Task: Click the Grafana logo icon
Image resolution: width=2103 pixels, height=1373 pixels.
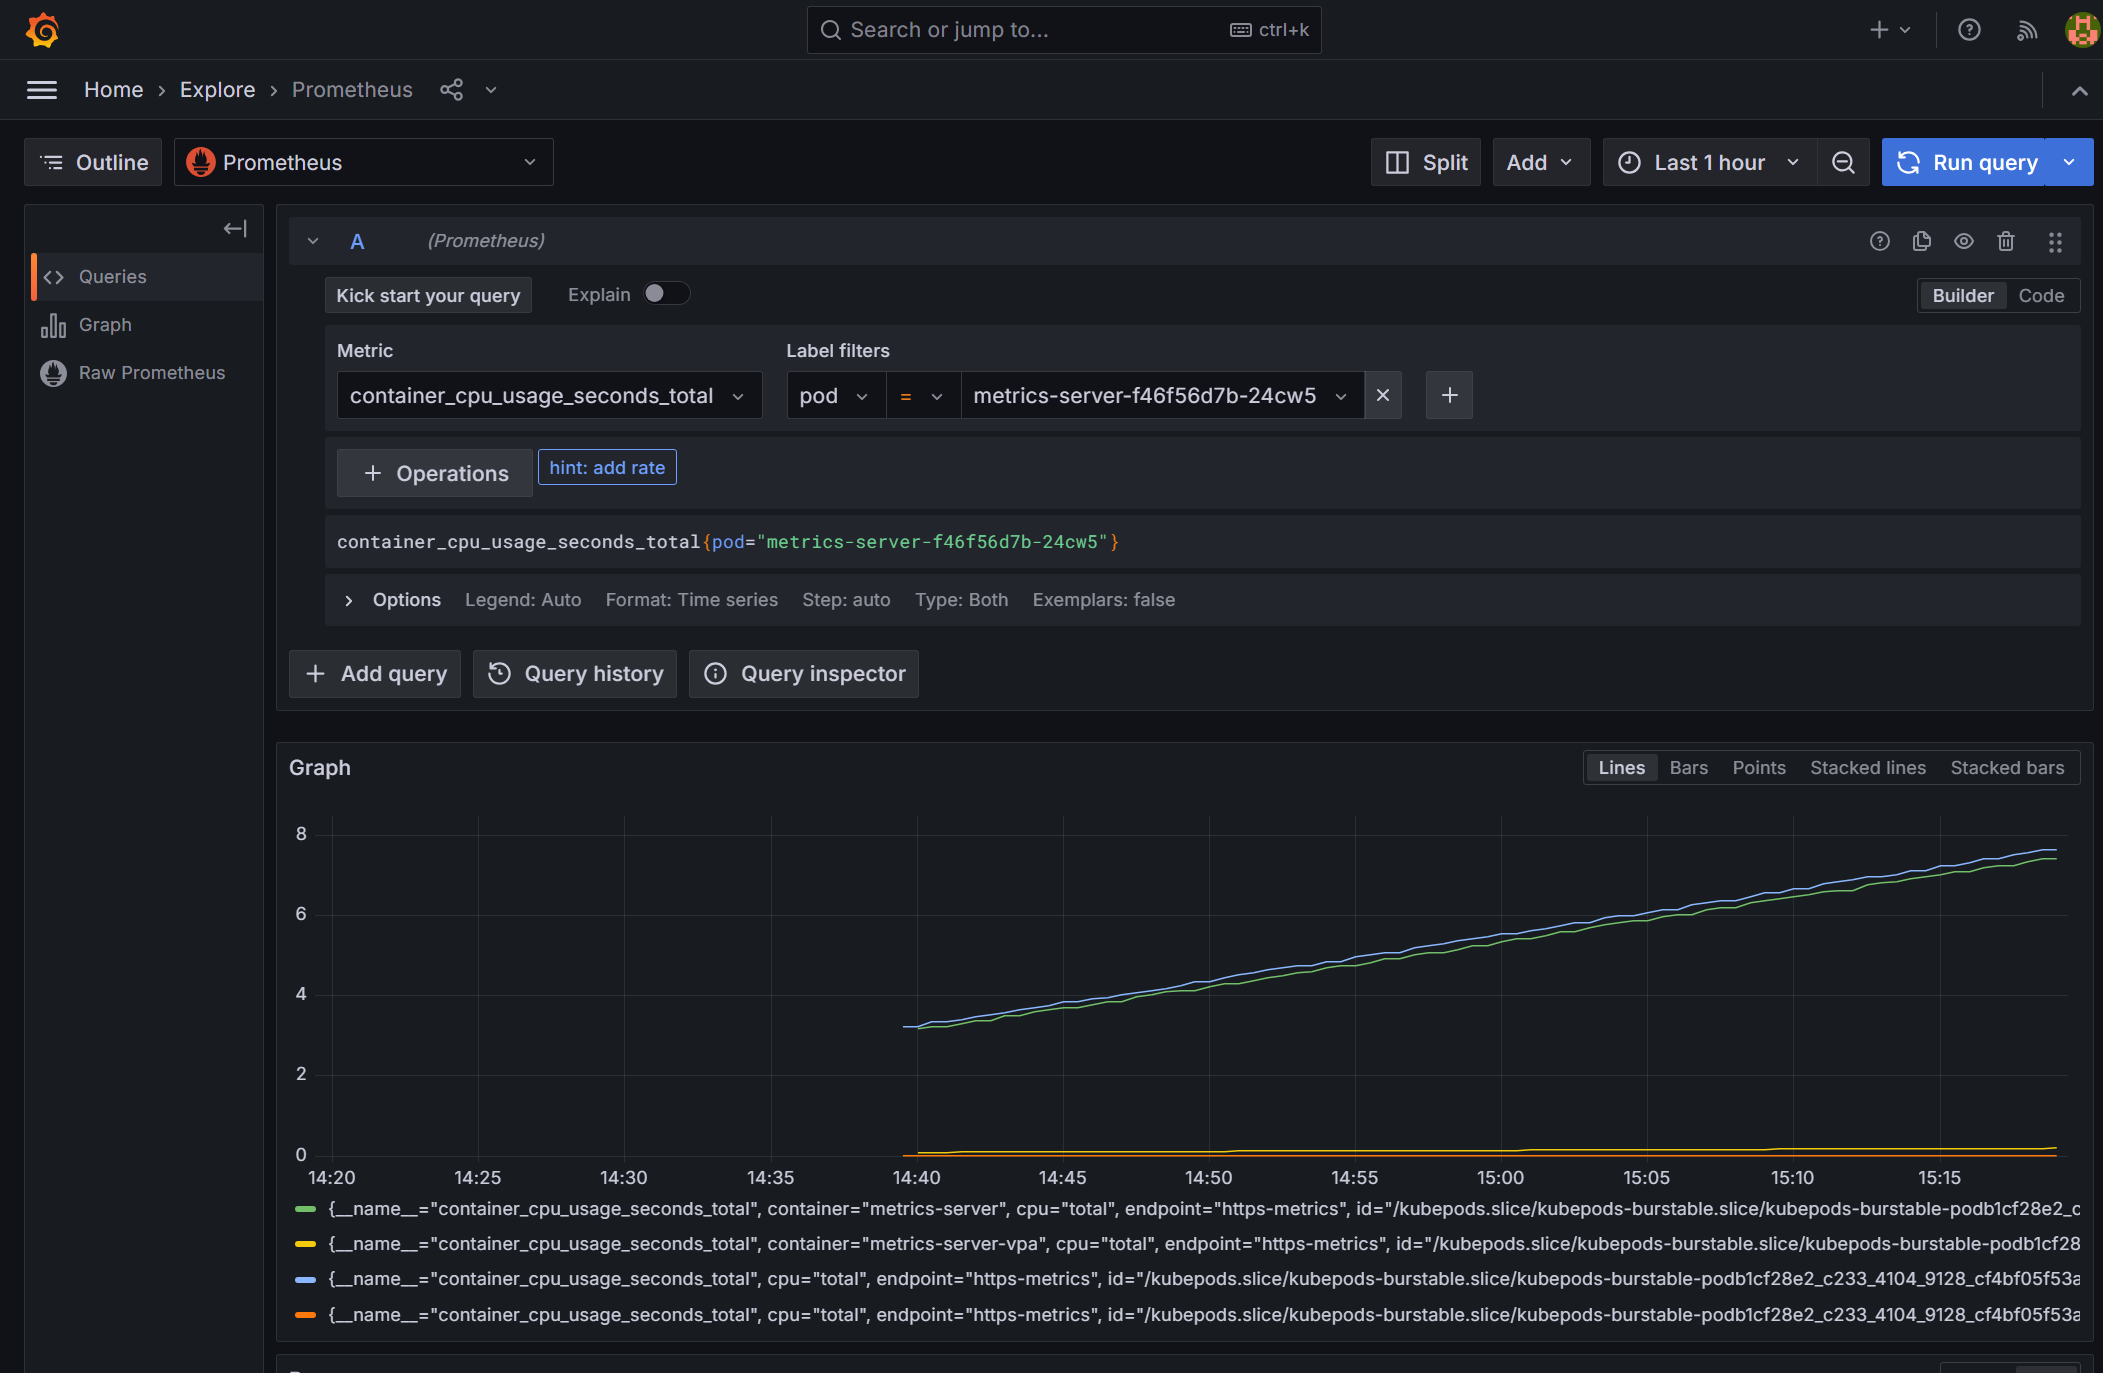Action: click(42, 30)
